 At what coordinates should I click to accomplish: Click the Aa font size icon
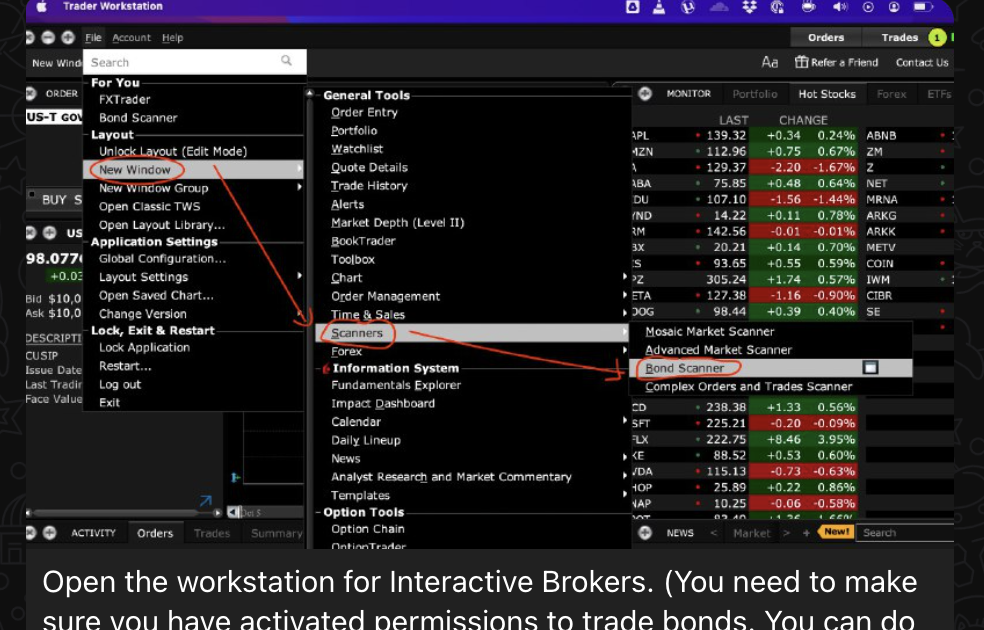[x=769, y=62]
